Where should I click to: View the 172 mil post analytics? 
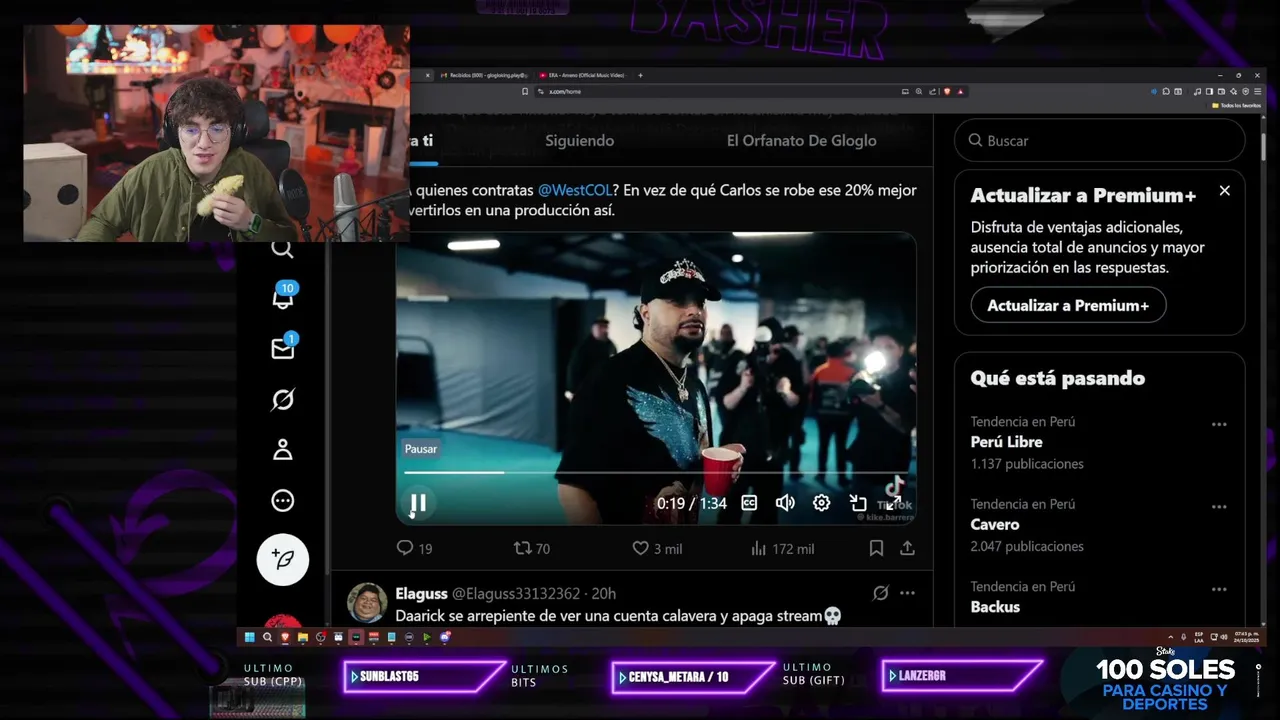782,548
